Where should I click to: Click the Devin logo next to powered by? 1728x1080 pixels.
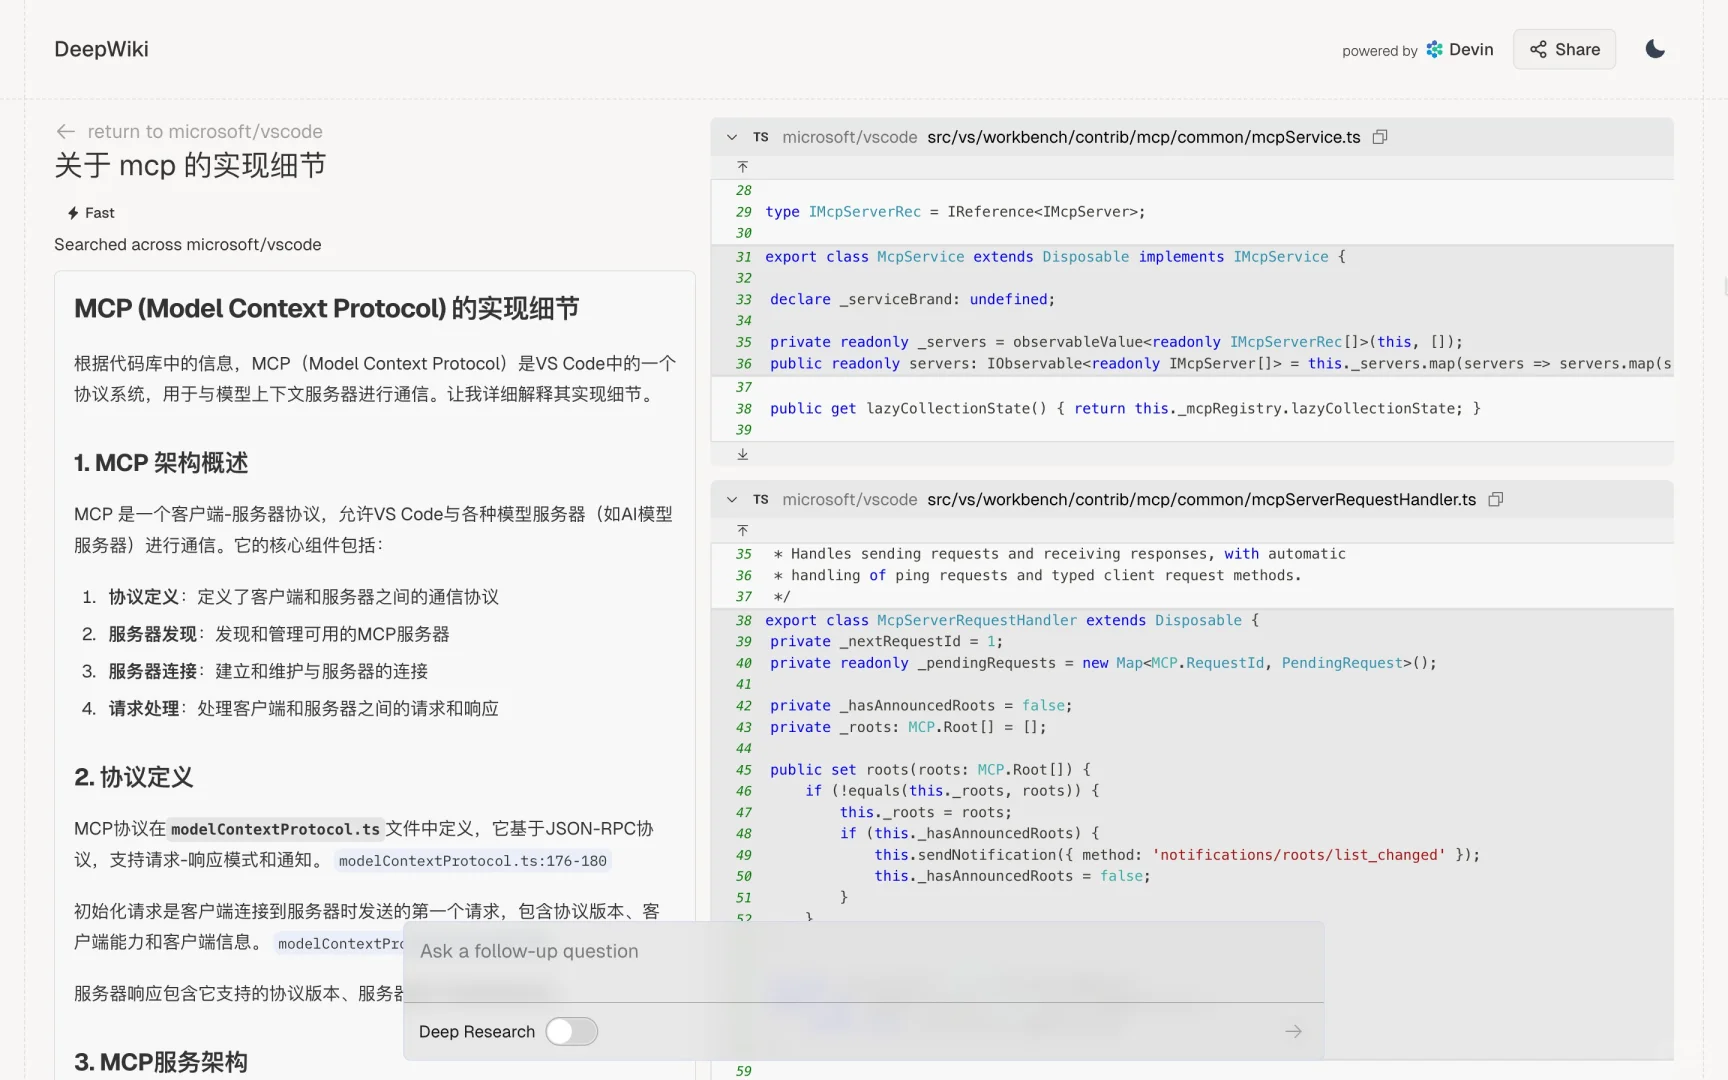click(x=1432, y=49)
